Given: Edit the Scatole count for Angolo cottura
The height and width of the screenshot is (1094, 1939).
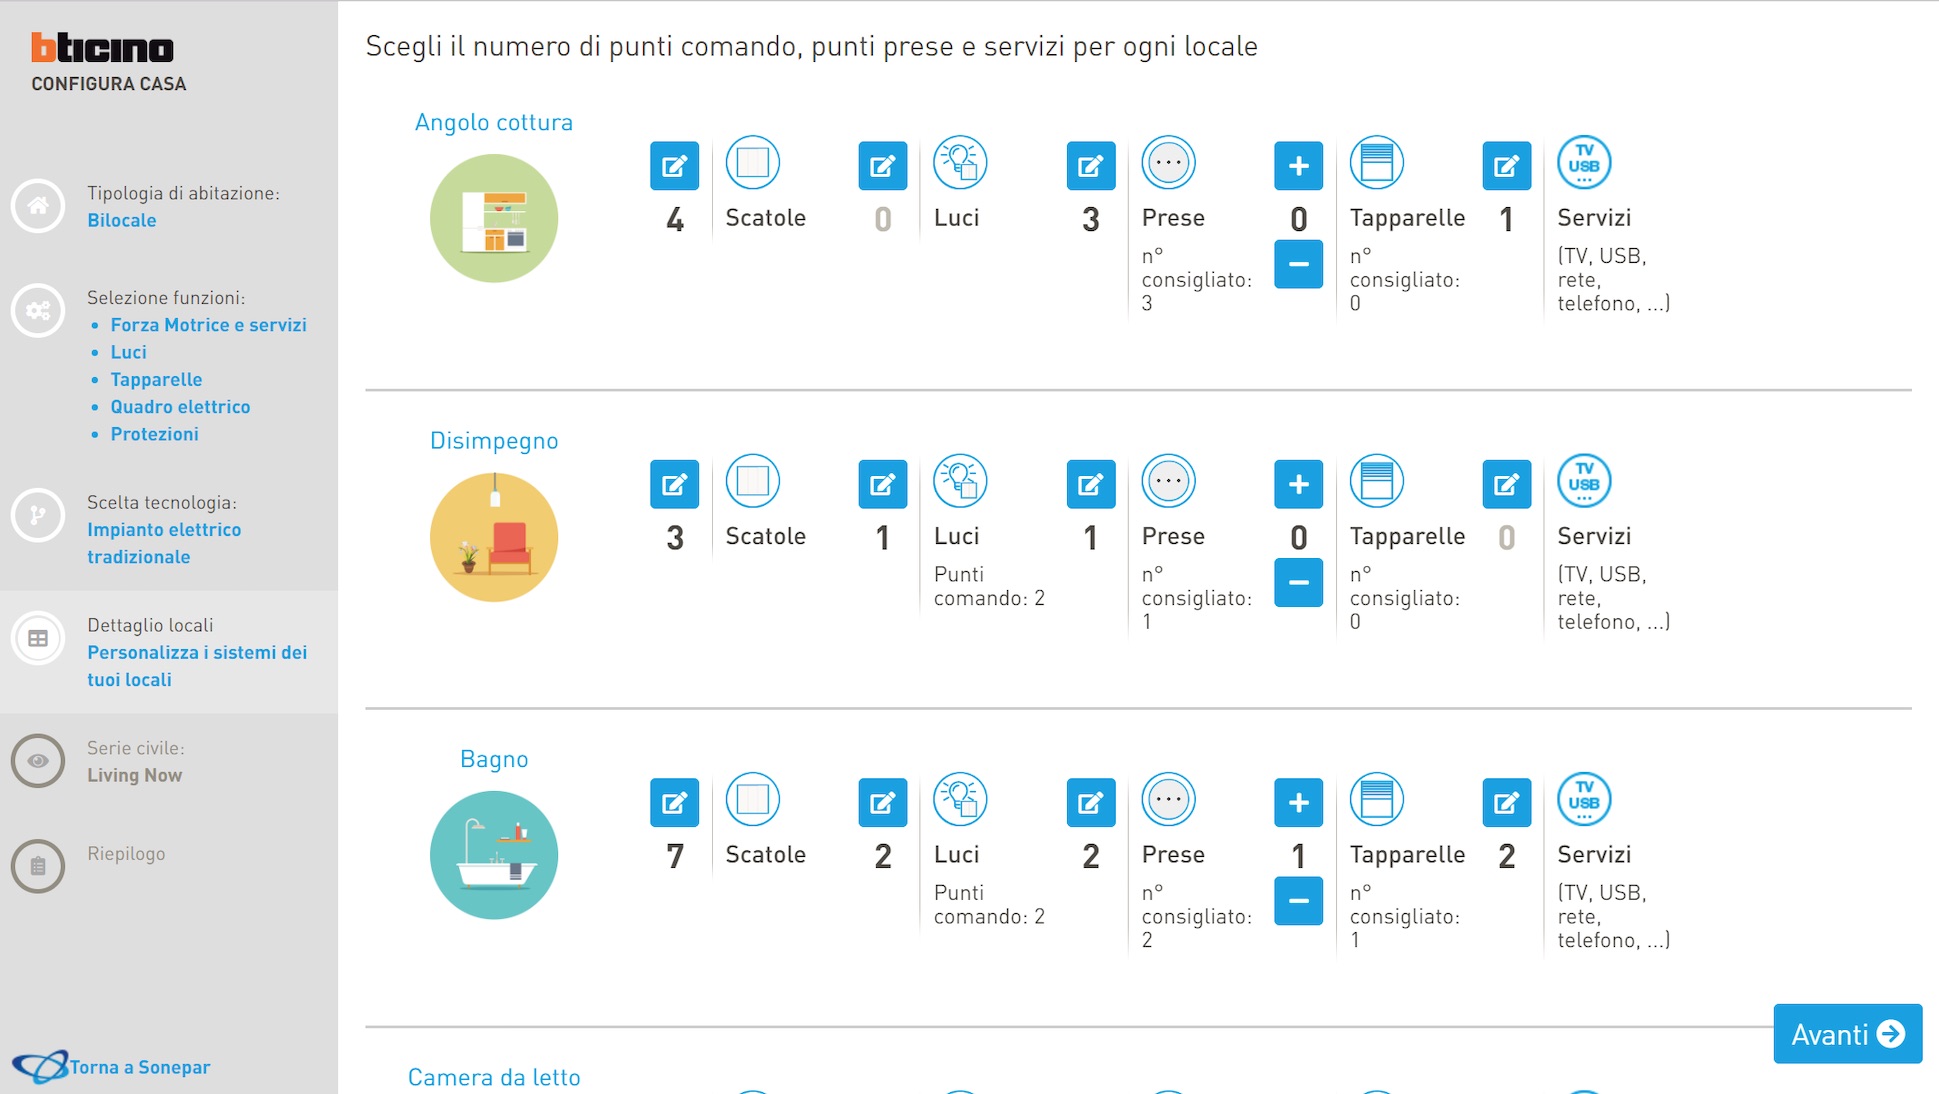Looking at the screenshot, I should point(674,166).
